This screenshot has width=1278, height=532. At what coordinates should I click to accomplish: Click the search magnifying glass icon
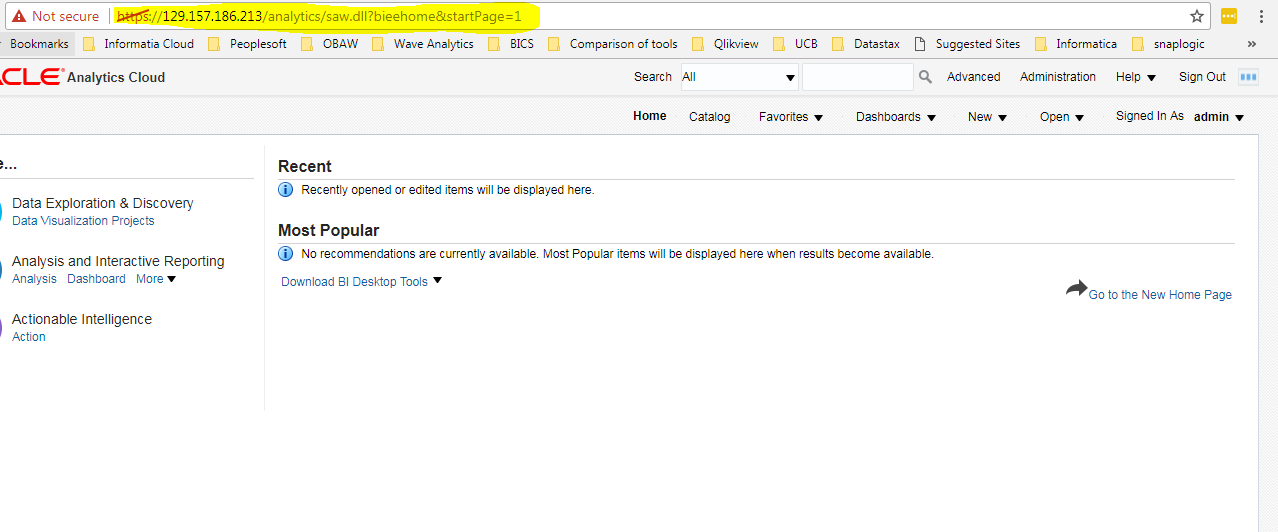click(x=925, y=77)
